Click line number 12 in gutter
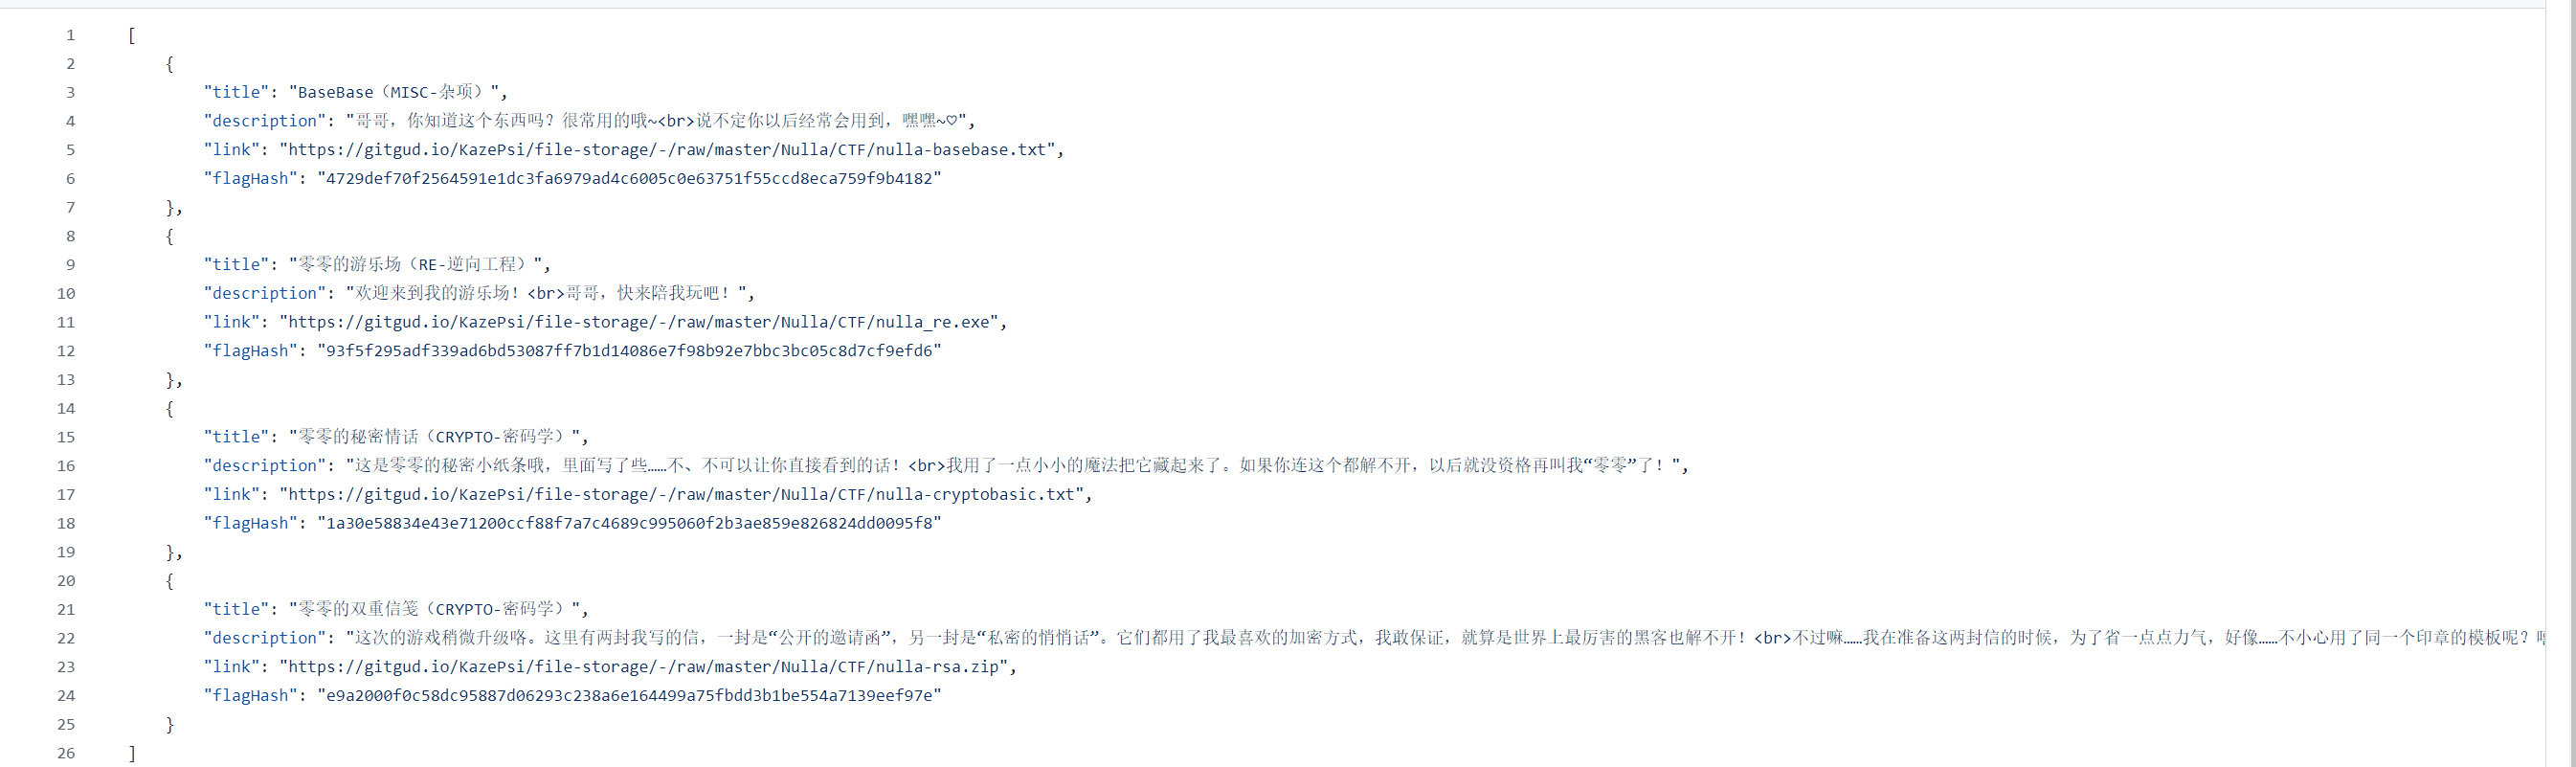Viewport: 2576px width, 767px height. [66, 351]
